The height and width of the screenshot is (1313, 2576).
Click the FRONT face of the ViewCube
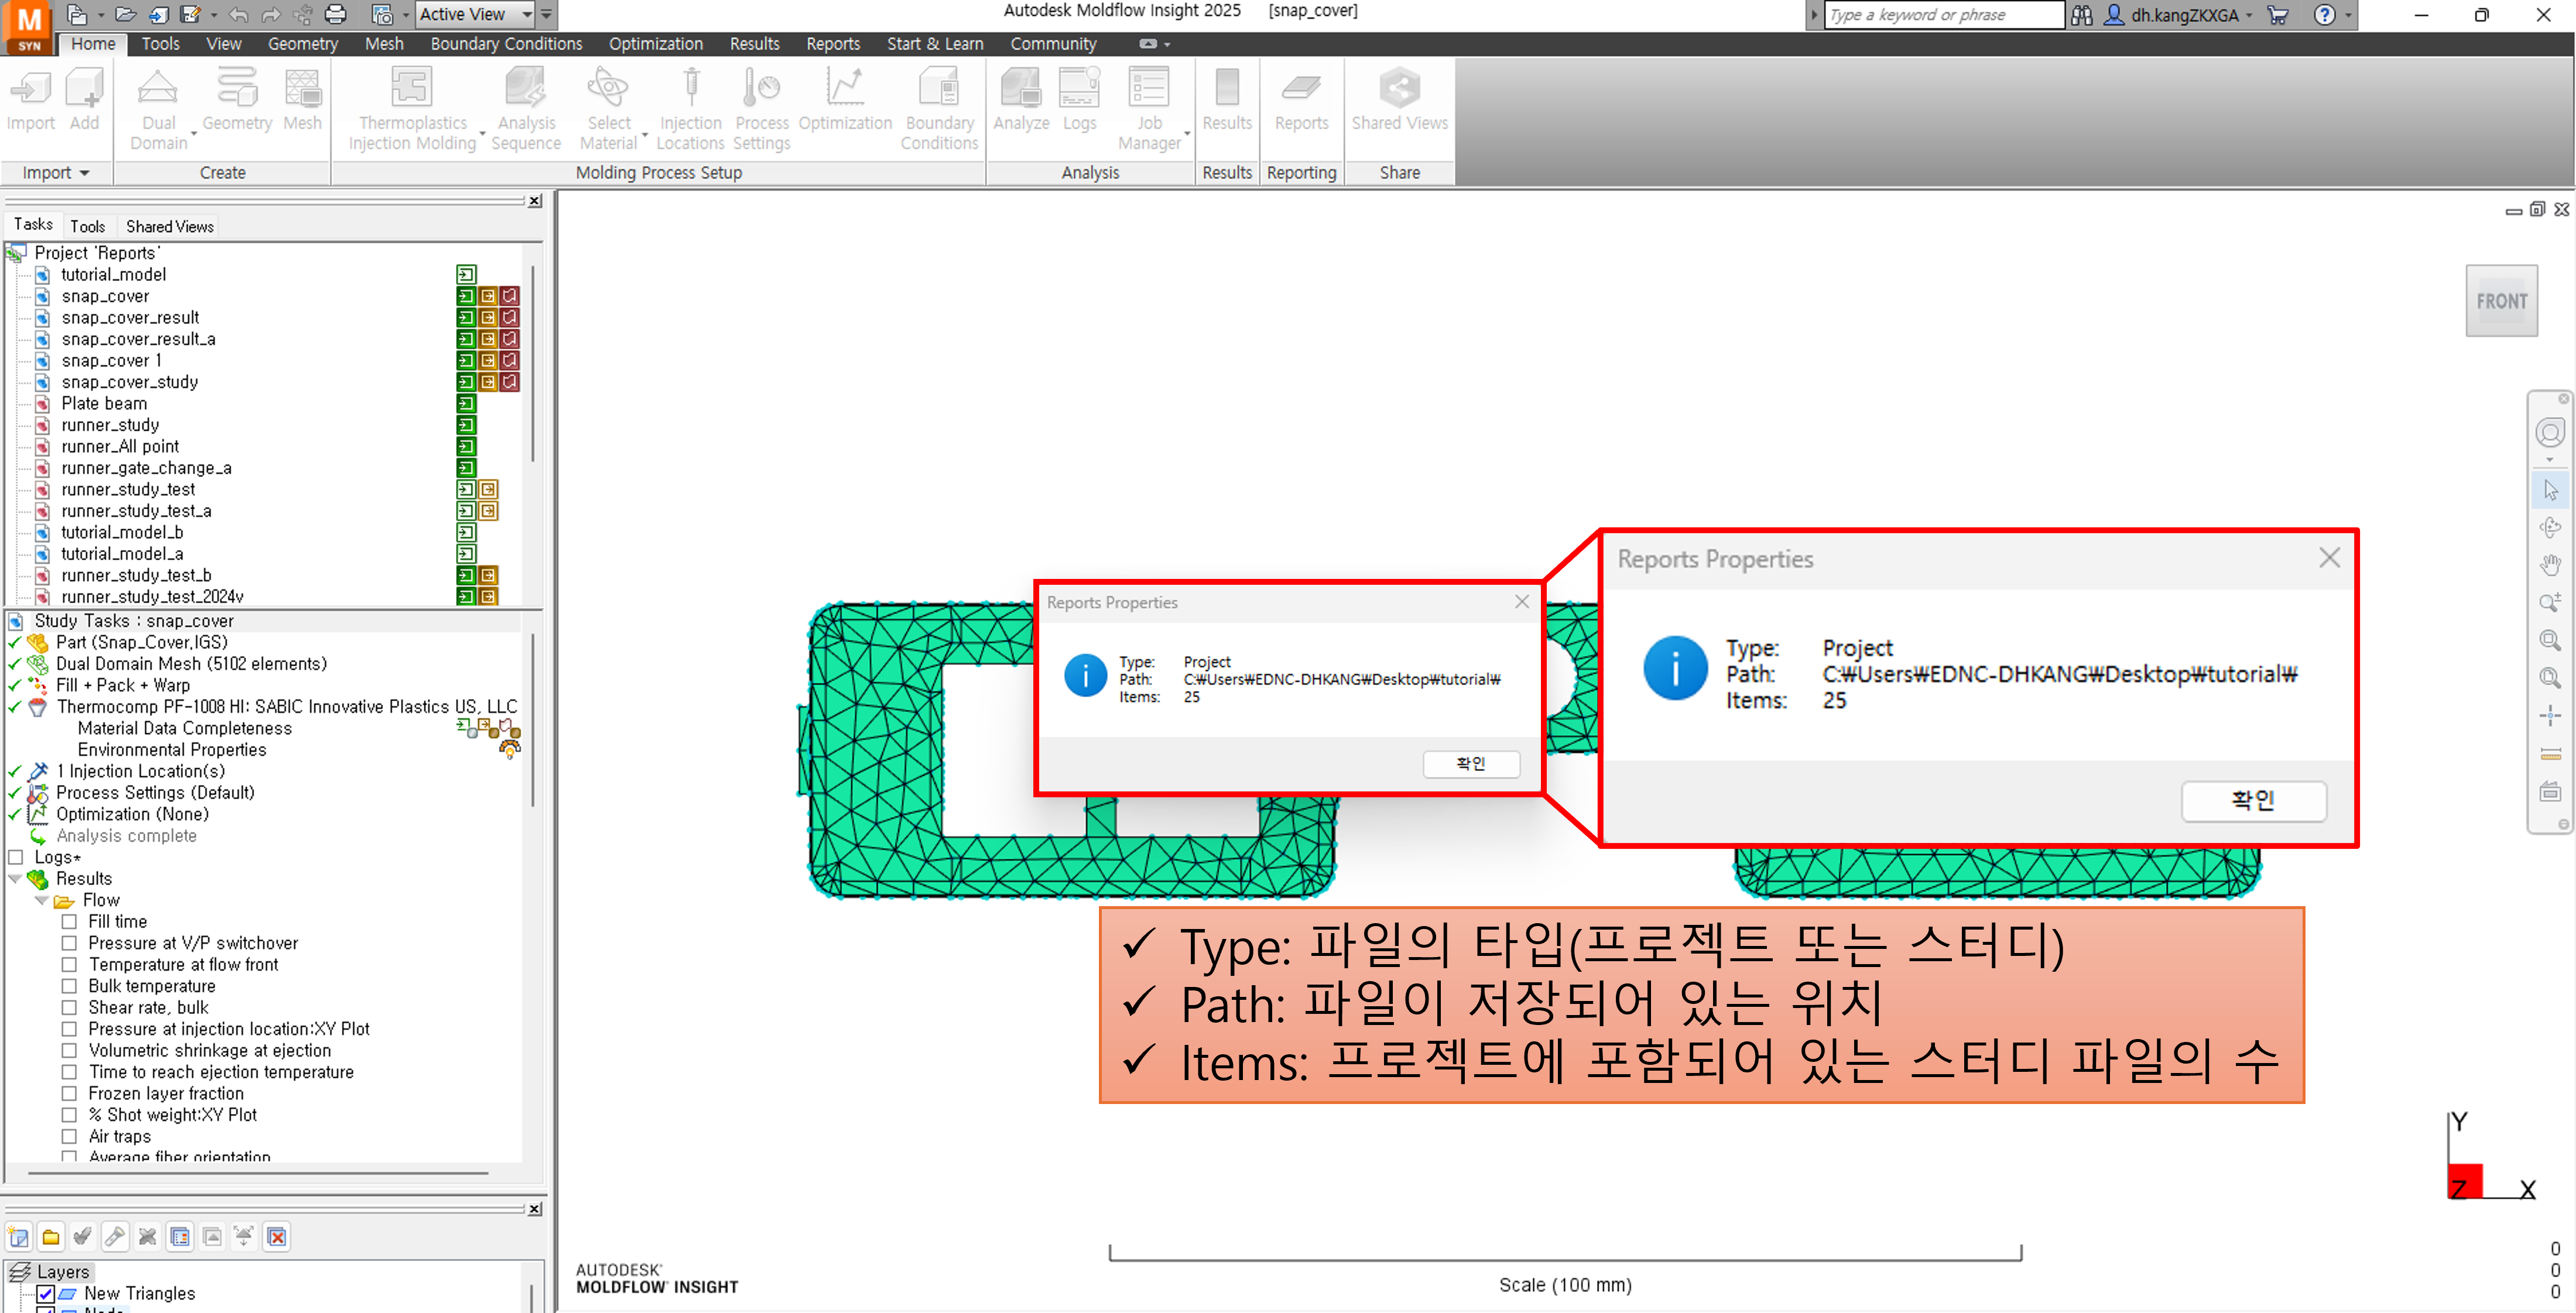2501,301
